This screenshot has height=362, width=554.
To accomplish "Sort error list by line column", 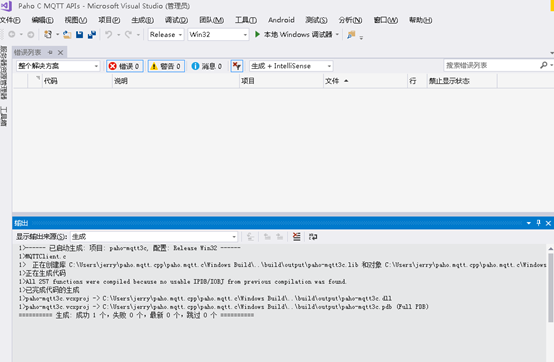I will (417, 81).
